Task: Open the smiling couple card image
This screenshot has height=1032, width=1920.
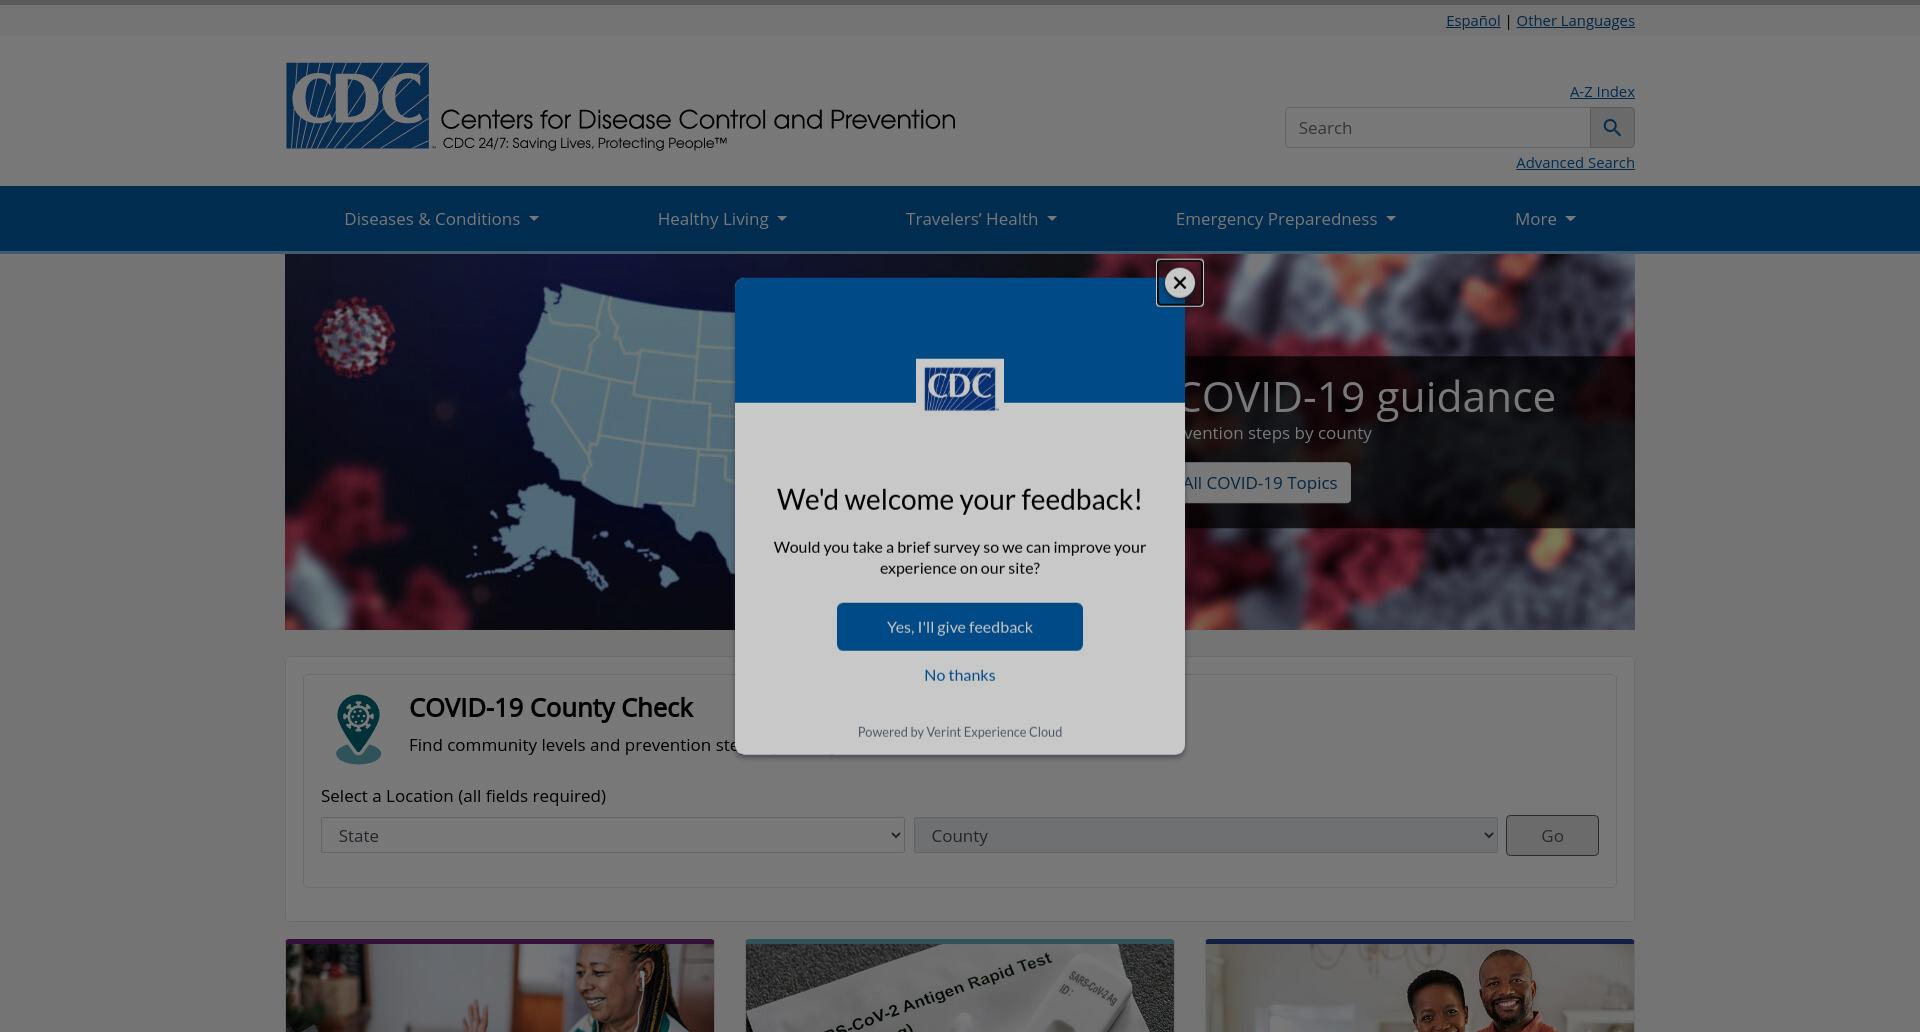Action: pos(1420,986)
